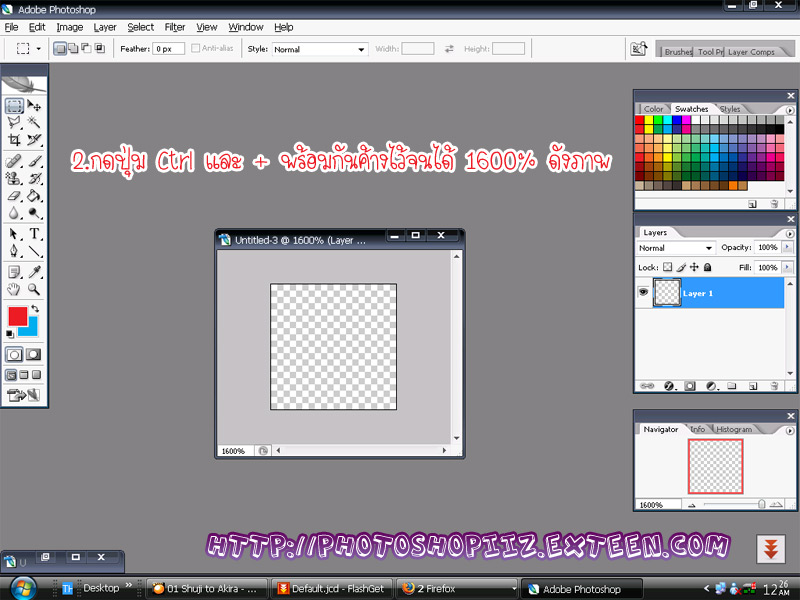Open the Navigator panel flyout menu

(x=790, y=430)
